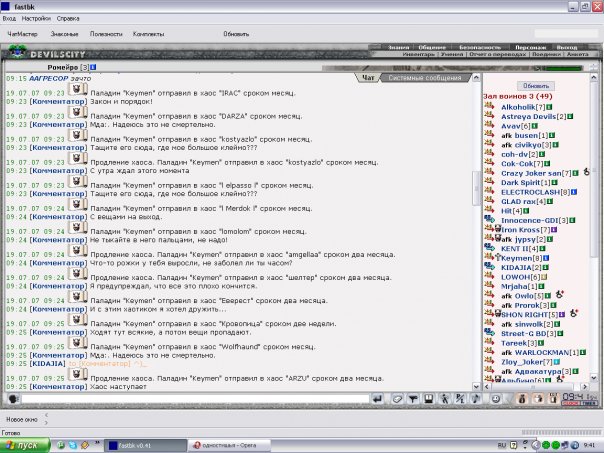Click the green health bar of the character
Image resolution: width=604 pixels, height=453 pixels.
[x=563, y=68]
